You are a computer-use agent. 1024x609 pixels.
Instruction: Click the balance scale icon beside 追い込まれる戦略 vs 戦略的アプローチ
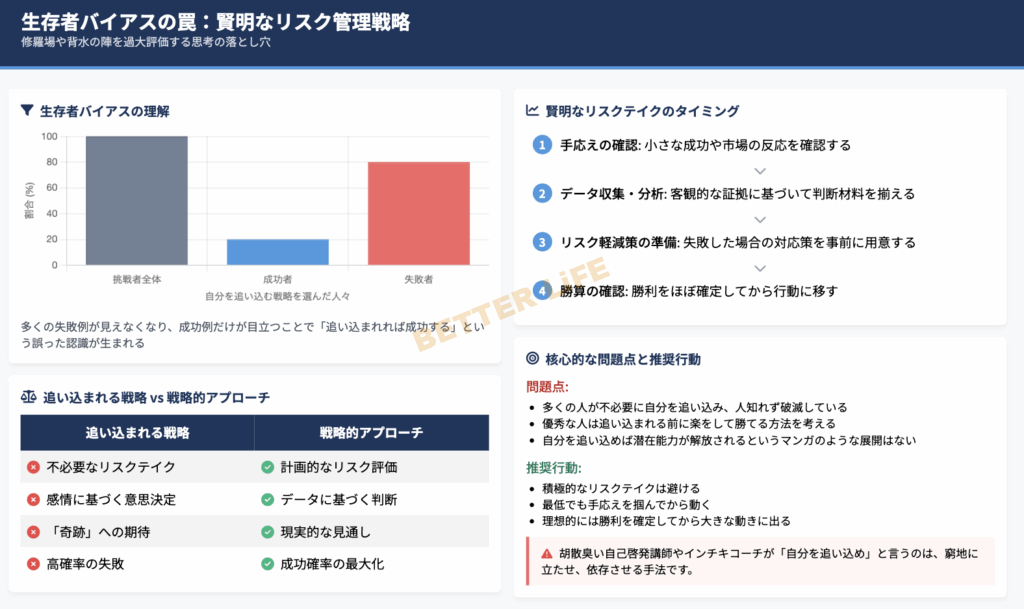tap(29, 397)
